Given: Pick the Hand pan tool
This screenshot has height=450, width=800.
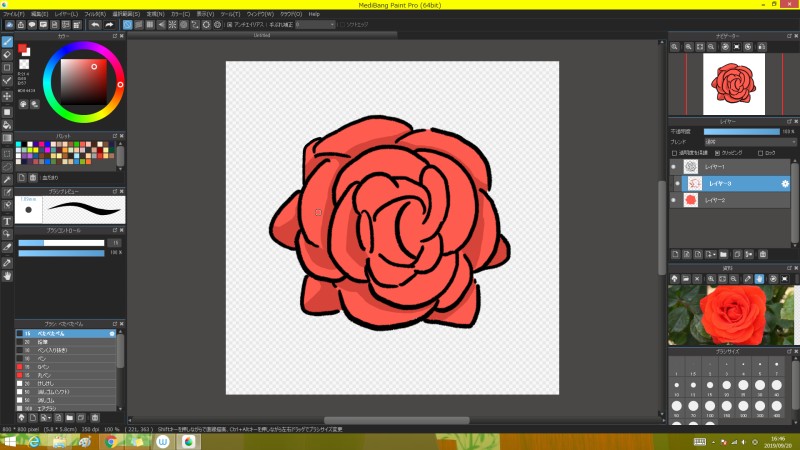Looking at the screenshot, I should (x=7, y=276).
